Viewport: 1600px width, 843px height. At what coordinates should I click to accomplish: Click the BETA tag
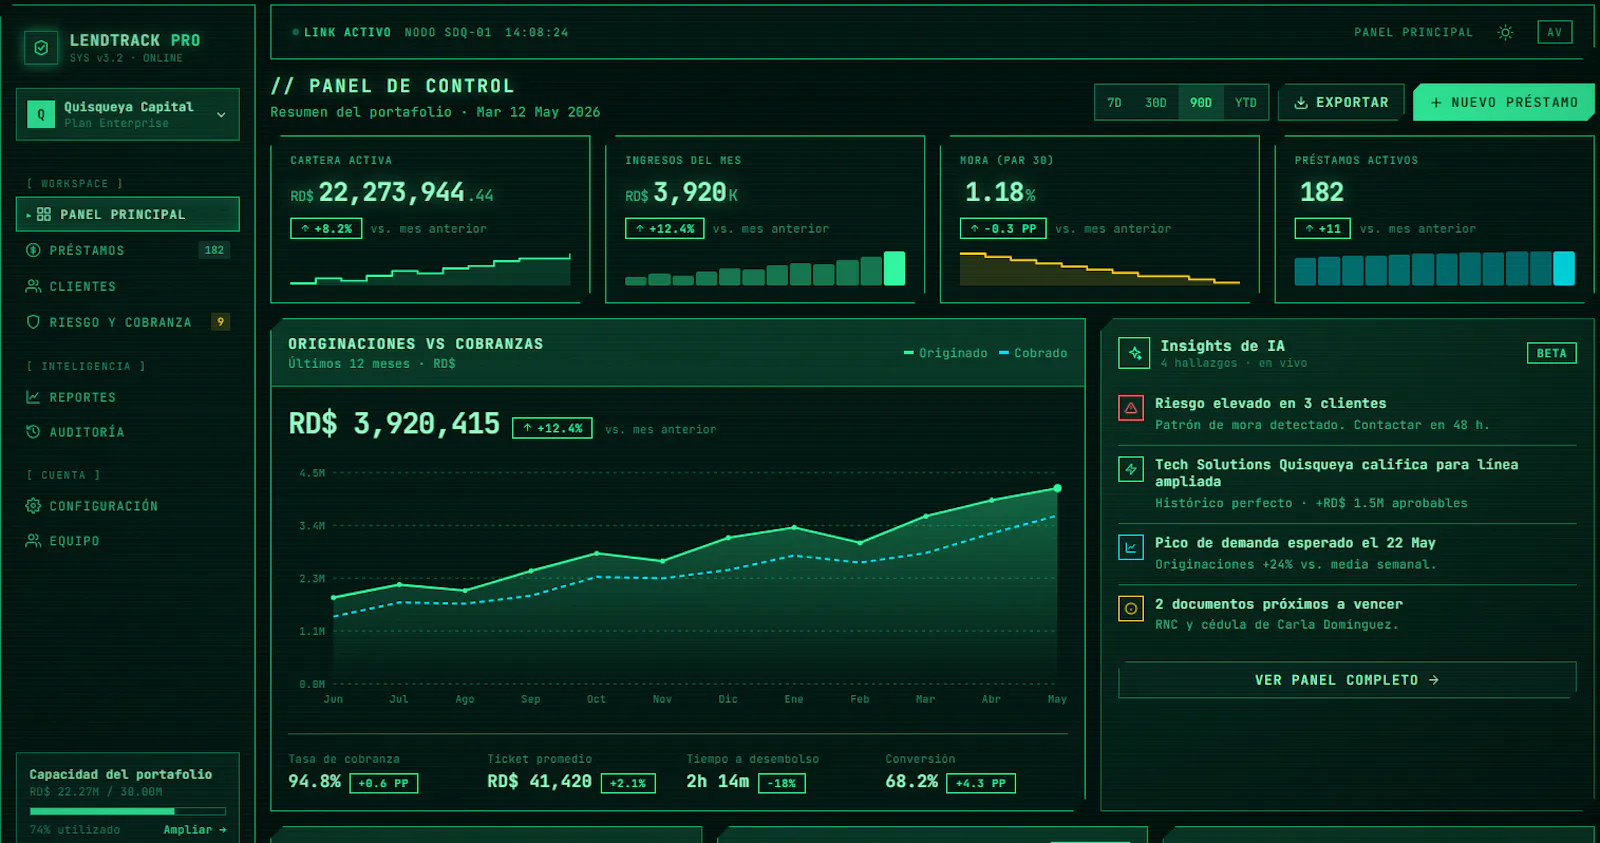coord(1552,353)
